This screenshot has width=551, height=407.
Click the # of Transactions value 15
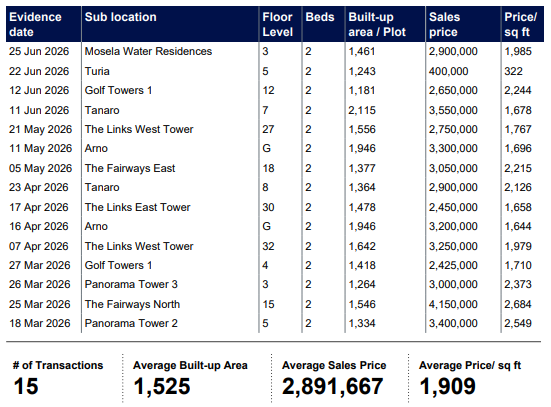coord(26,386)
